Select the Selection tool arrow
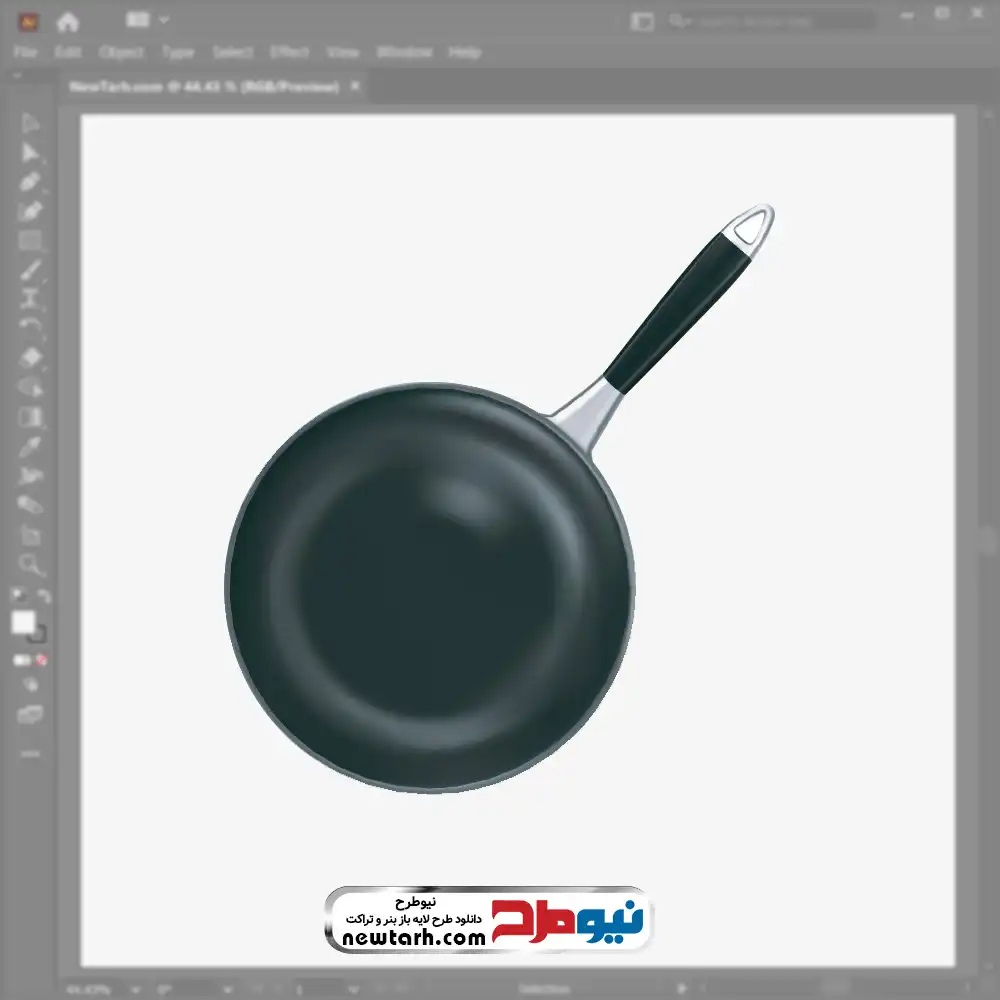 (x=31, y=123)
